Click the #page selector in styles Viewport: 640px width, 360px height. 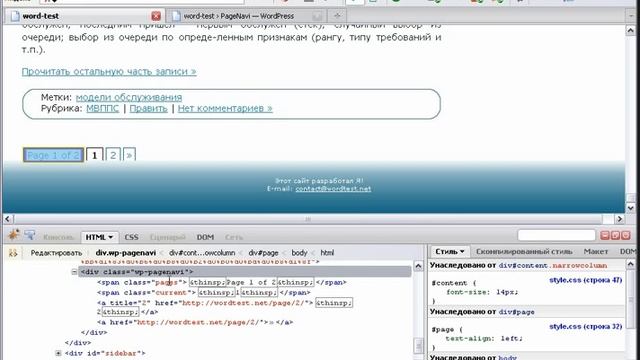tap(442, 329)
